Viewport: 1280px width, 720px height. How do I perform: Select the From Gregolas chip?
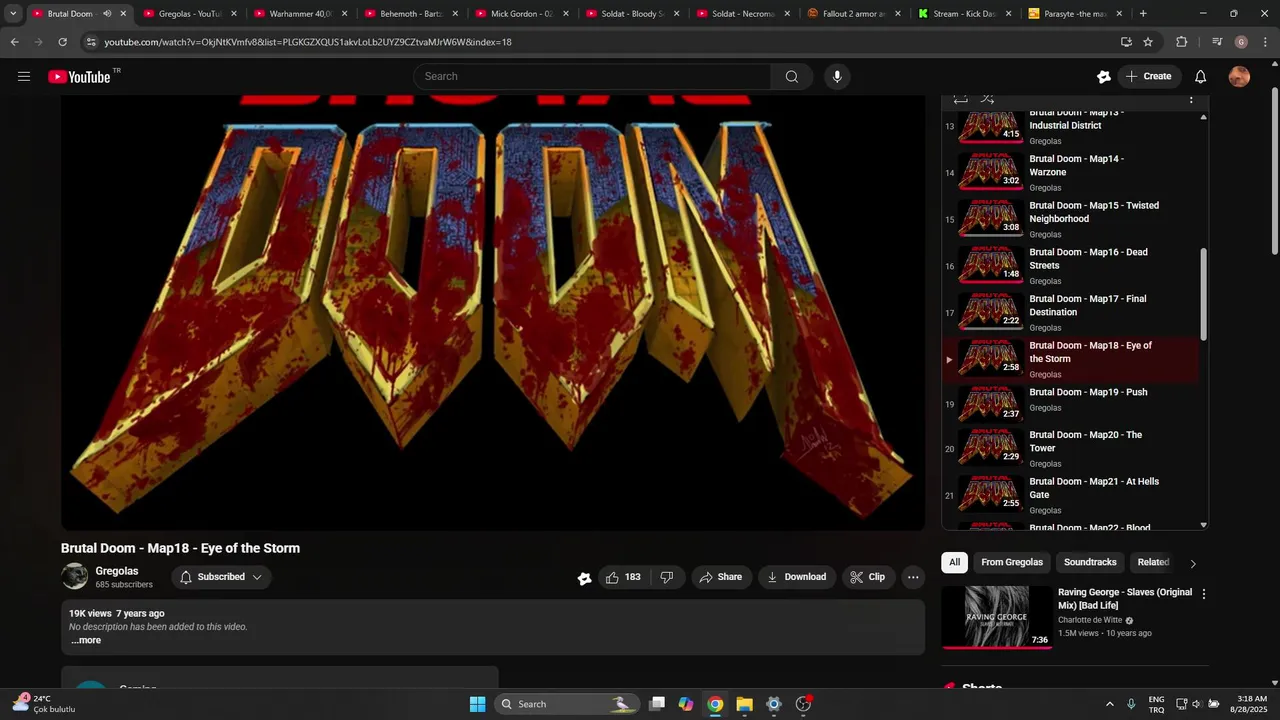(x=1012, y=562)
